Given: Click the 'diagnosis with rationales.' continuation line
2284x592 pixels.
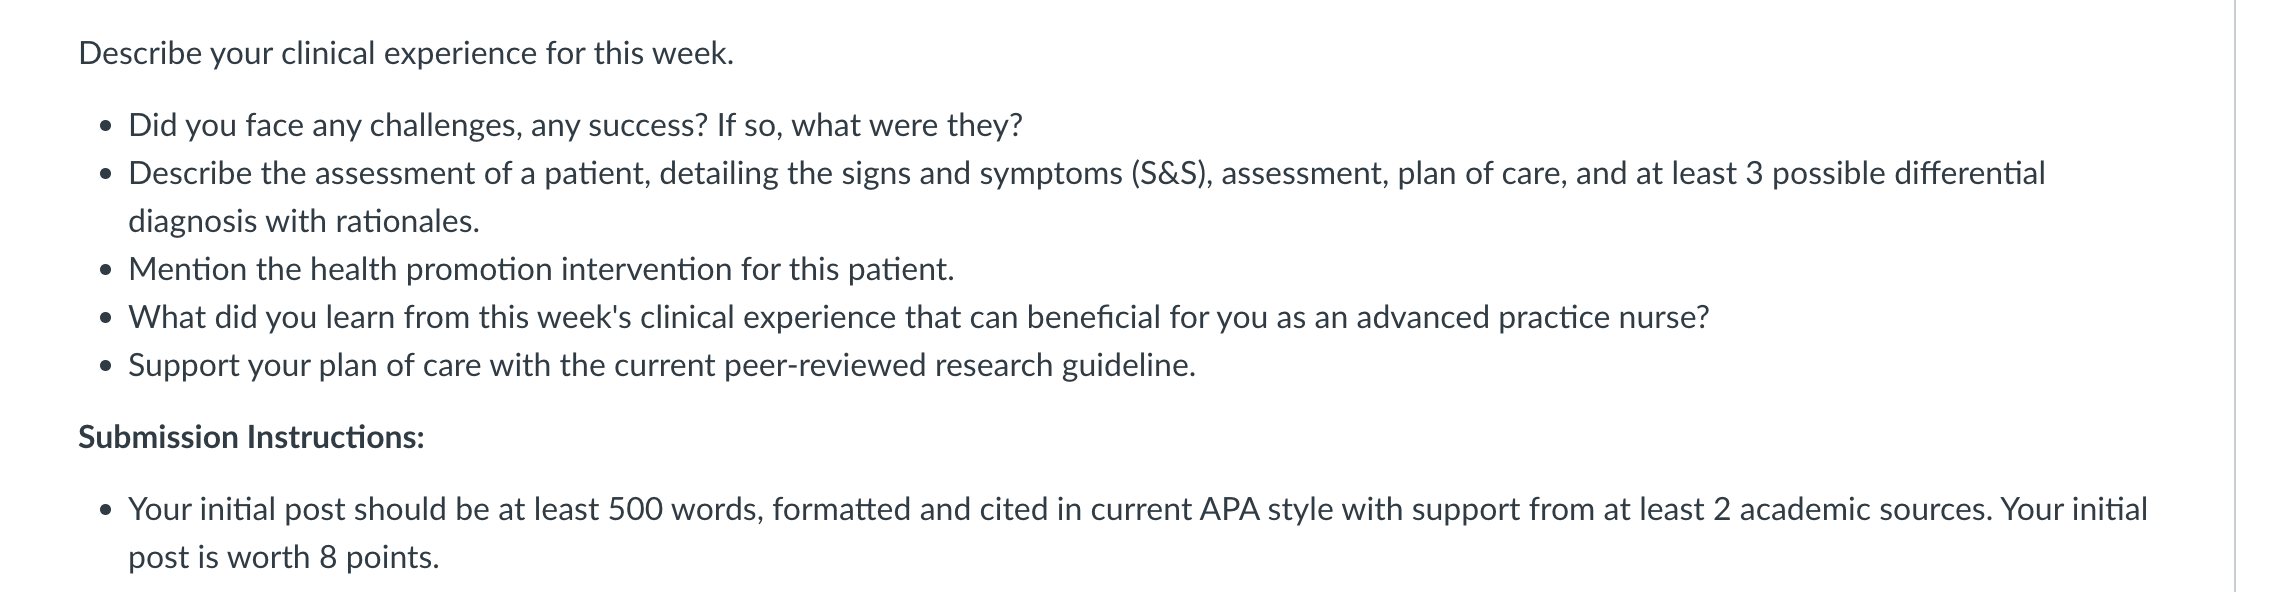Looking at the screenshot, I should [304, 221].
